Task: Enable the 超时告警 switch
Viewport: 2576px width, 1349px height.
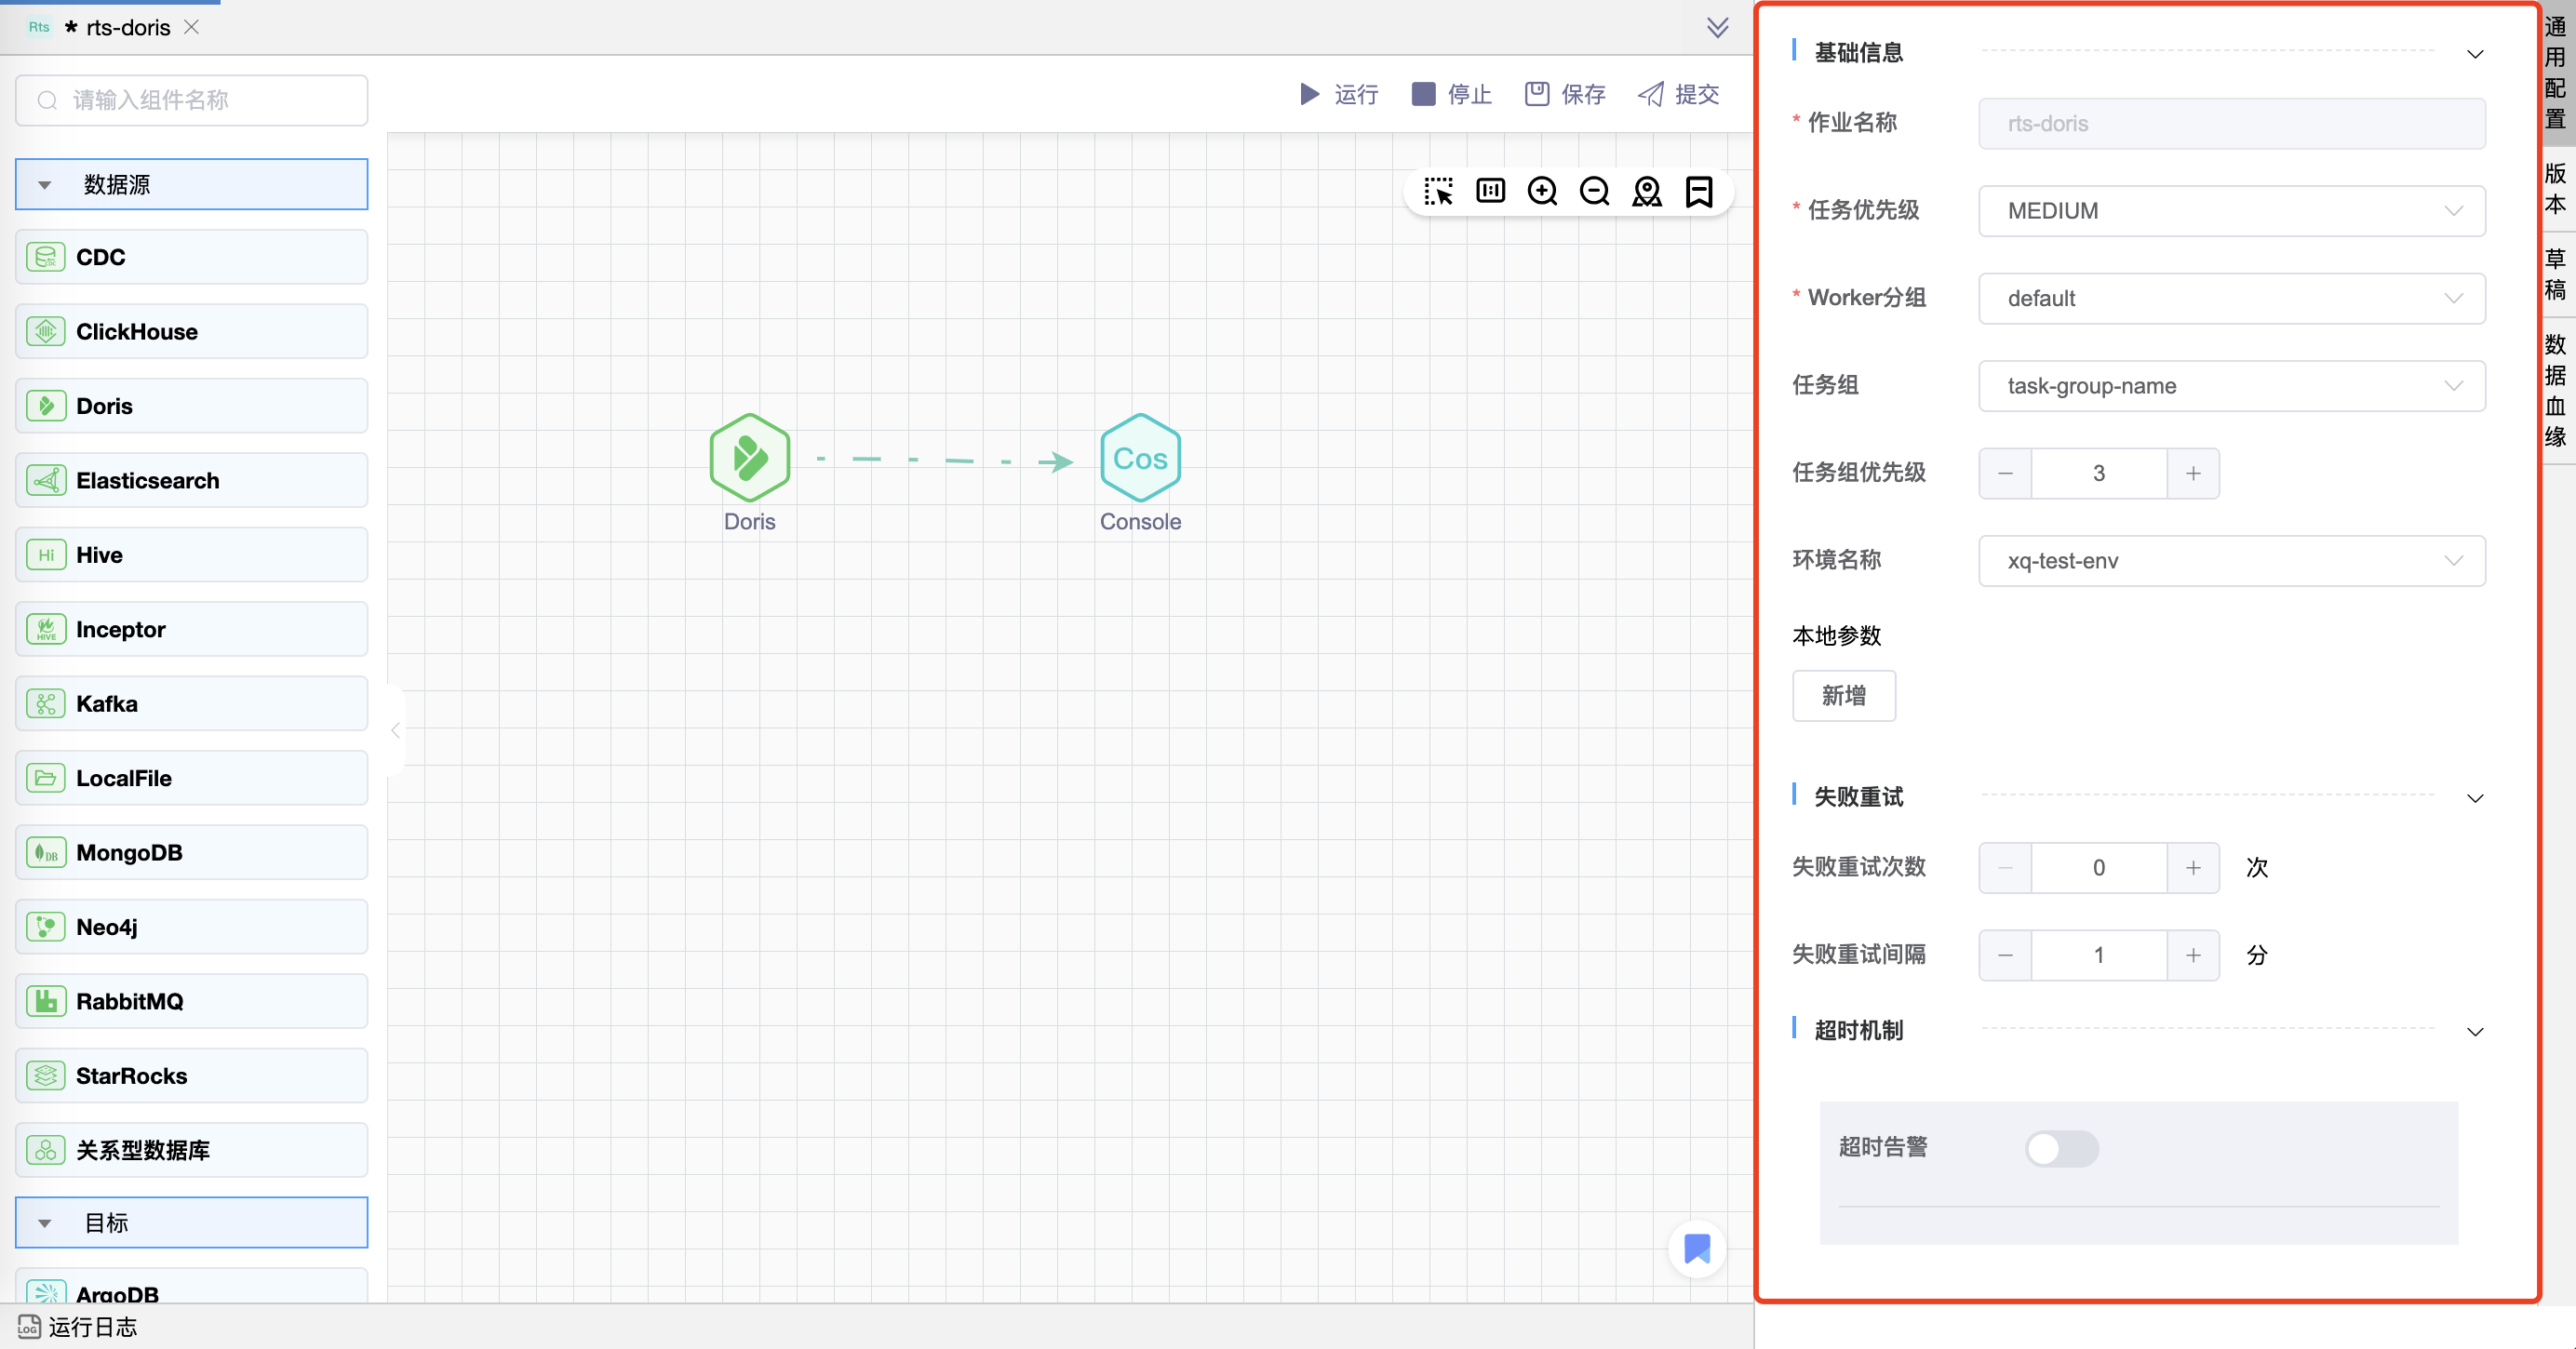Action: click(x=2061, y=1148)
